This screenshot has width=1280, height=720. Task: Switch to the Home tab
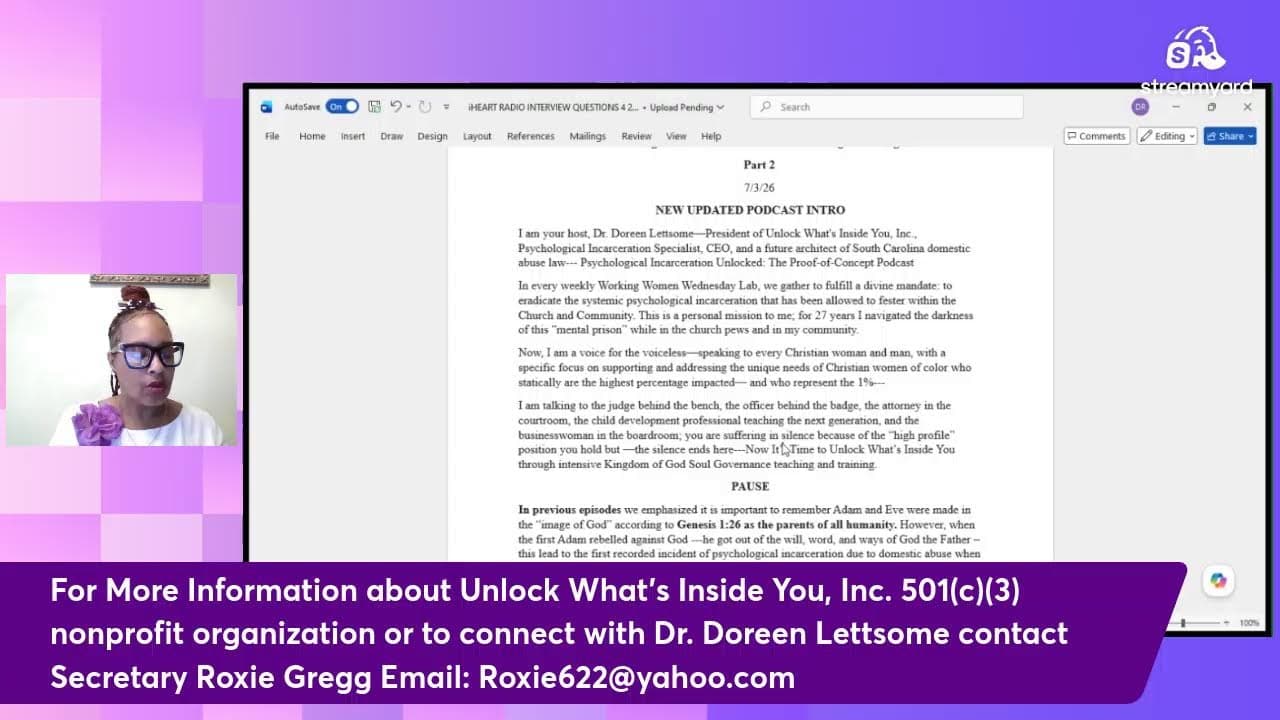coord(312,136)
